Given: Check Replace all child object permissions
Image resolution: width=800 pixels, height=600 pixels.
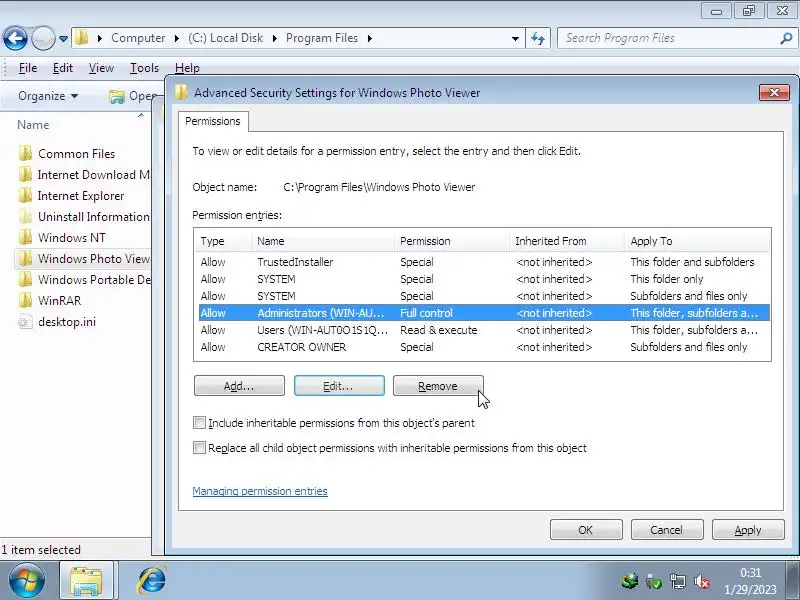Looking at the screenshot, I should coord(199,448).
